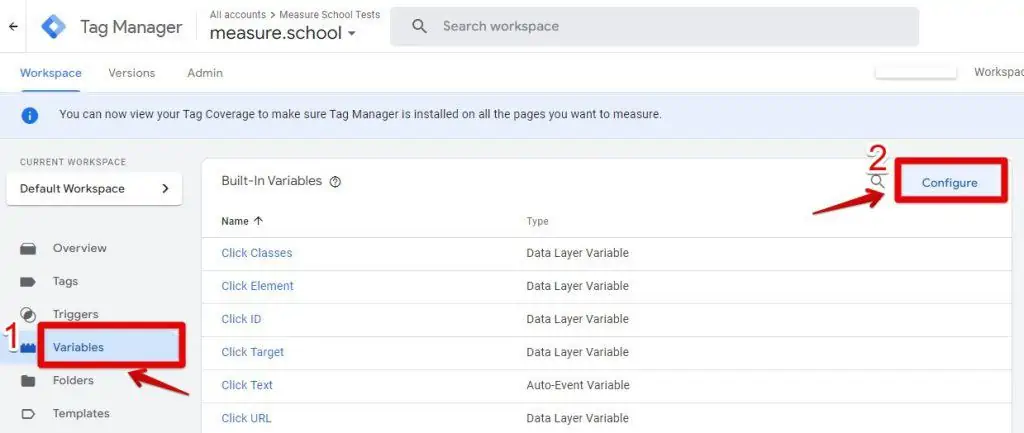Open Overview in the sidebar

tap(80, 248)
